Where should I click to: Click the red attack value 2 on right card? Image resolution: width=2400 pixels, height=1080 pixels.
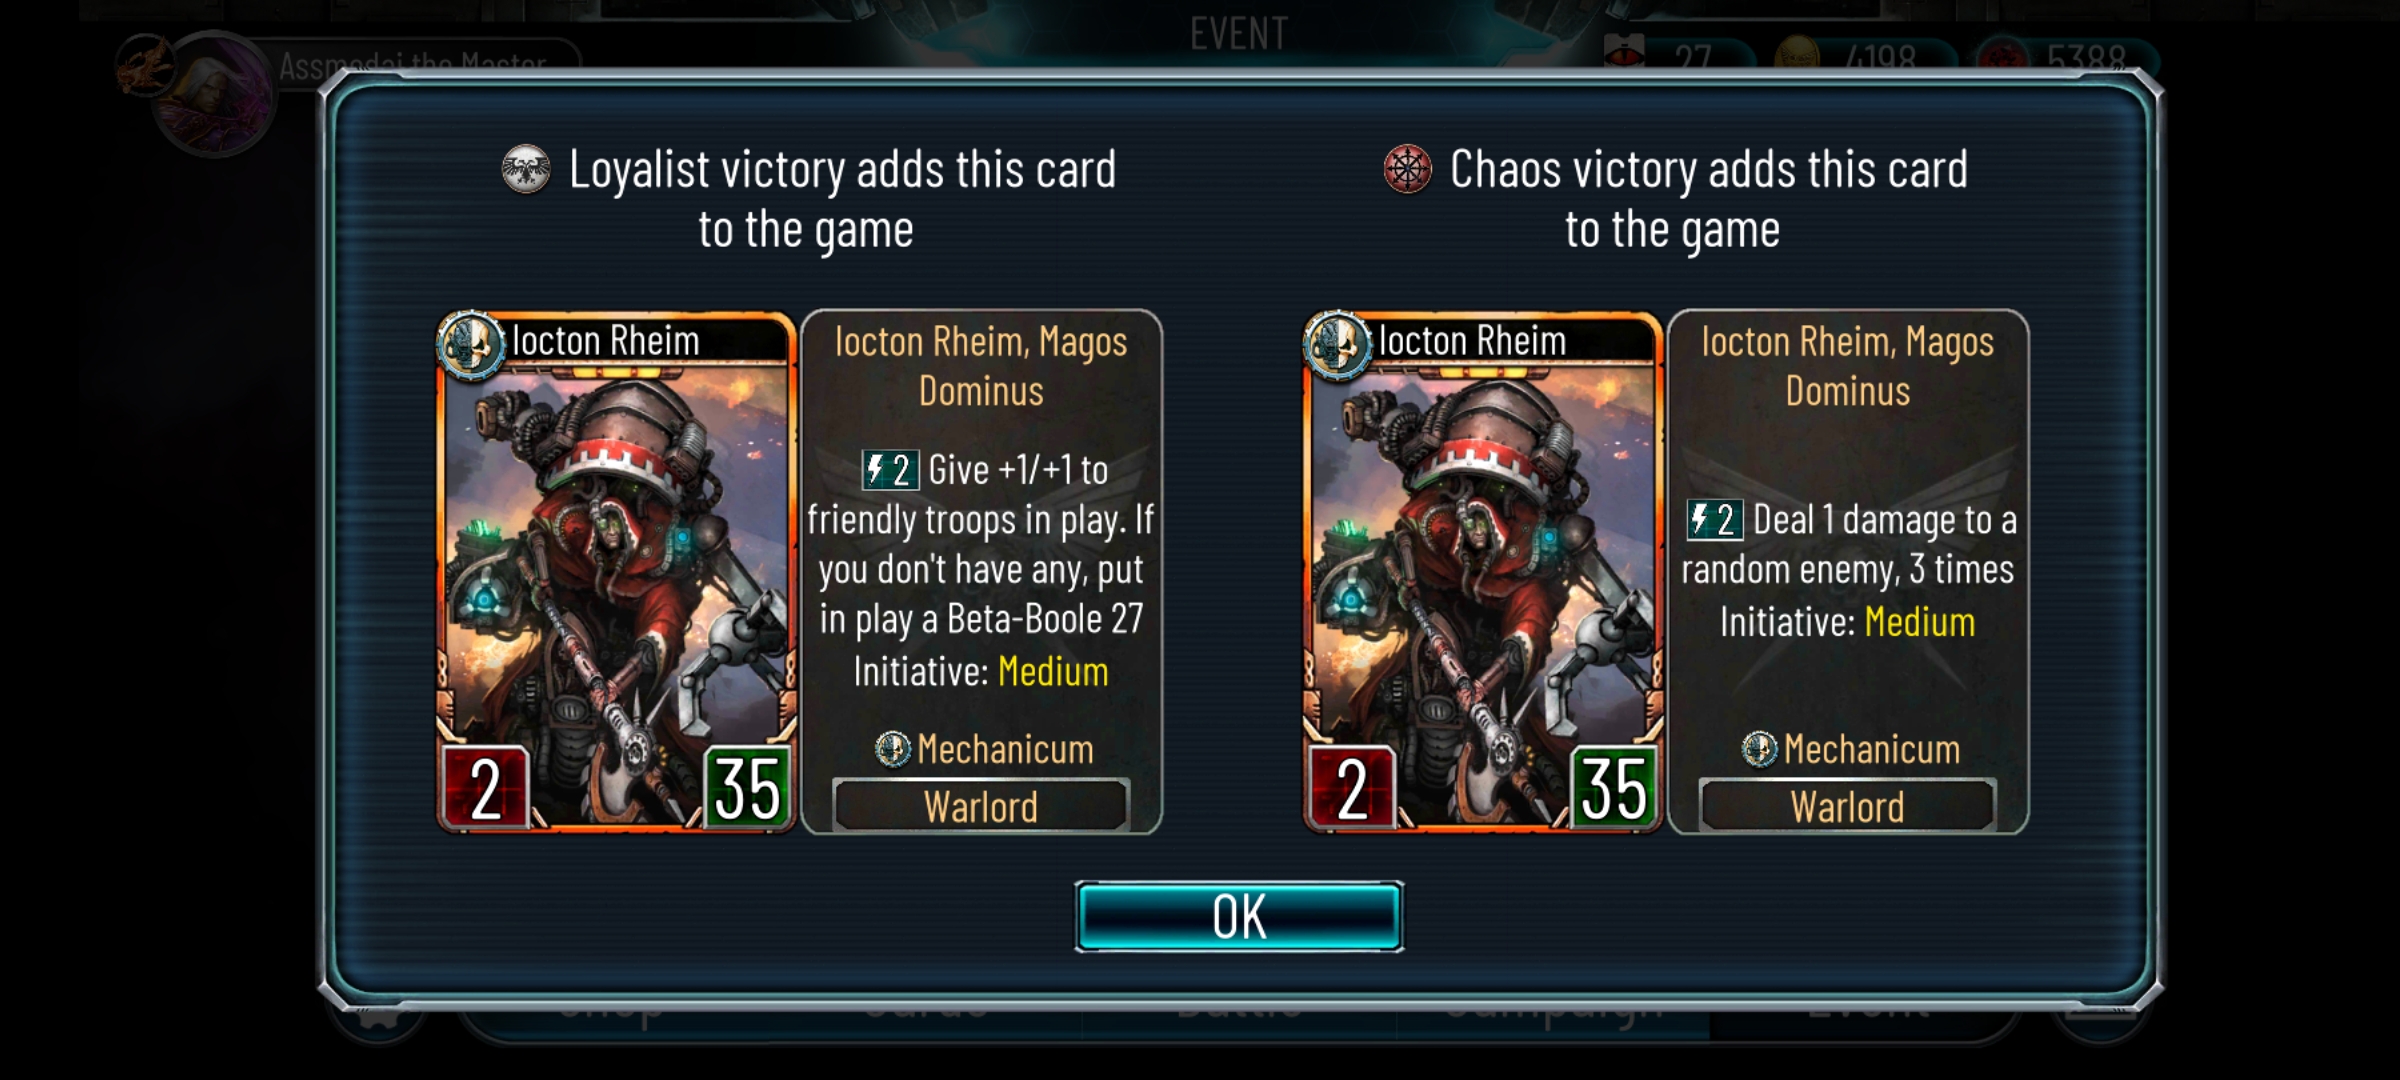pos(1352,787)
